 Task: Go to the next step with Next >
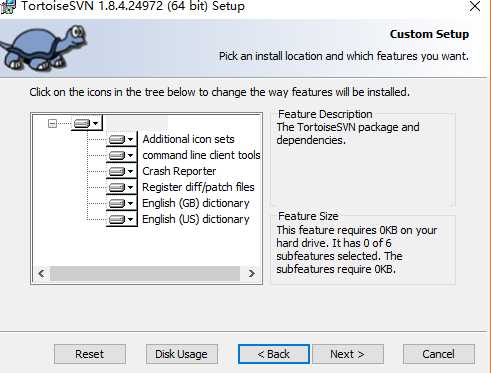[x=347, y=354]
